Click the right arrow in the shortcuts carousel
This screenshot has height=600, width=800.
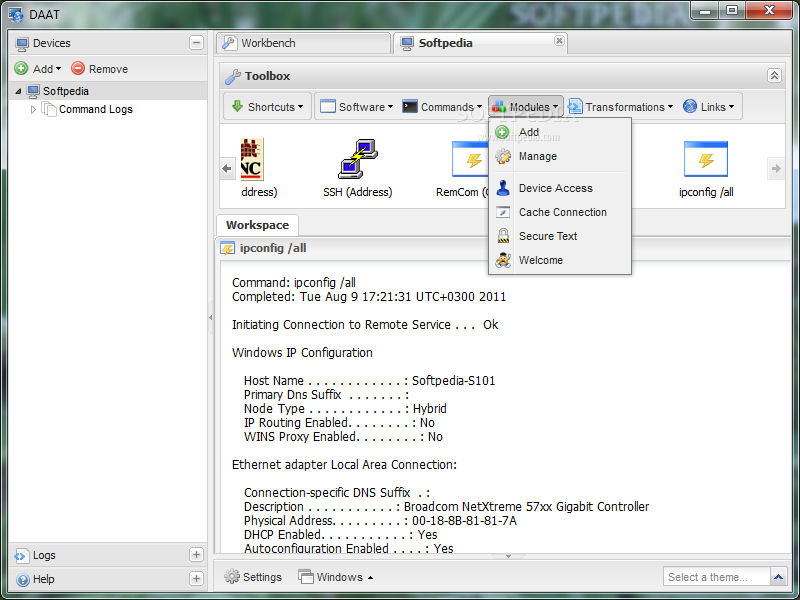[776, 168]
